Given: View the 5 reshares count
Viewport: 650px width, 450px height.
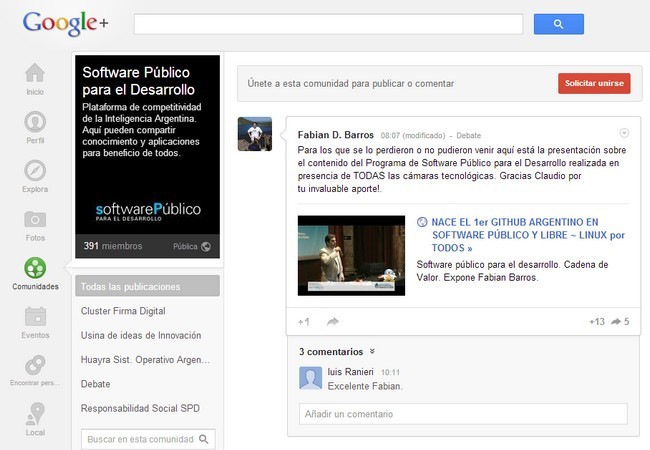Looking at the screenshot, I should 620,322.
